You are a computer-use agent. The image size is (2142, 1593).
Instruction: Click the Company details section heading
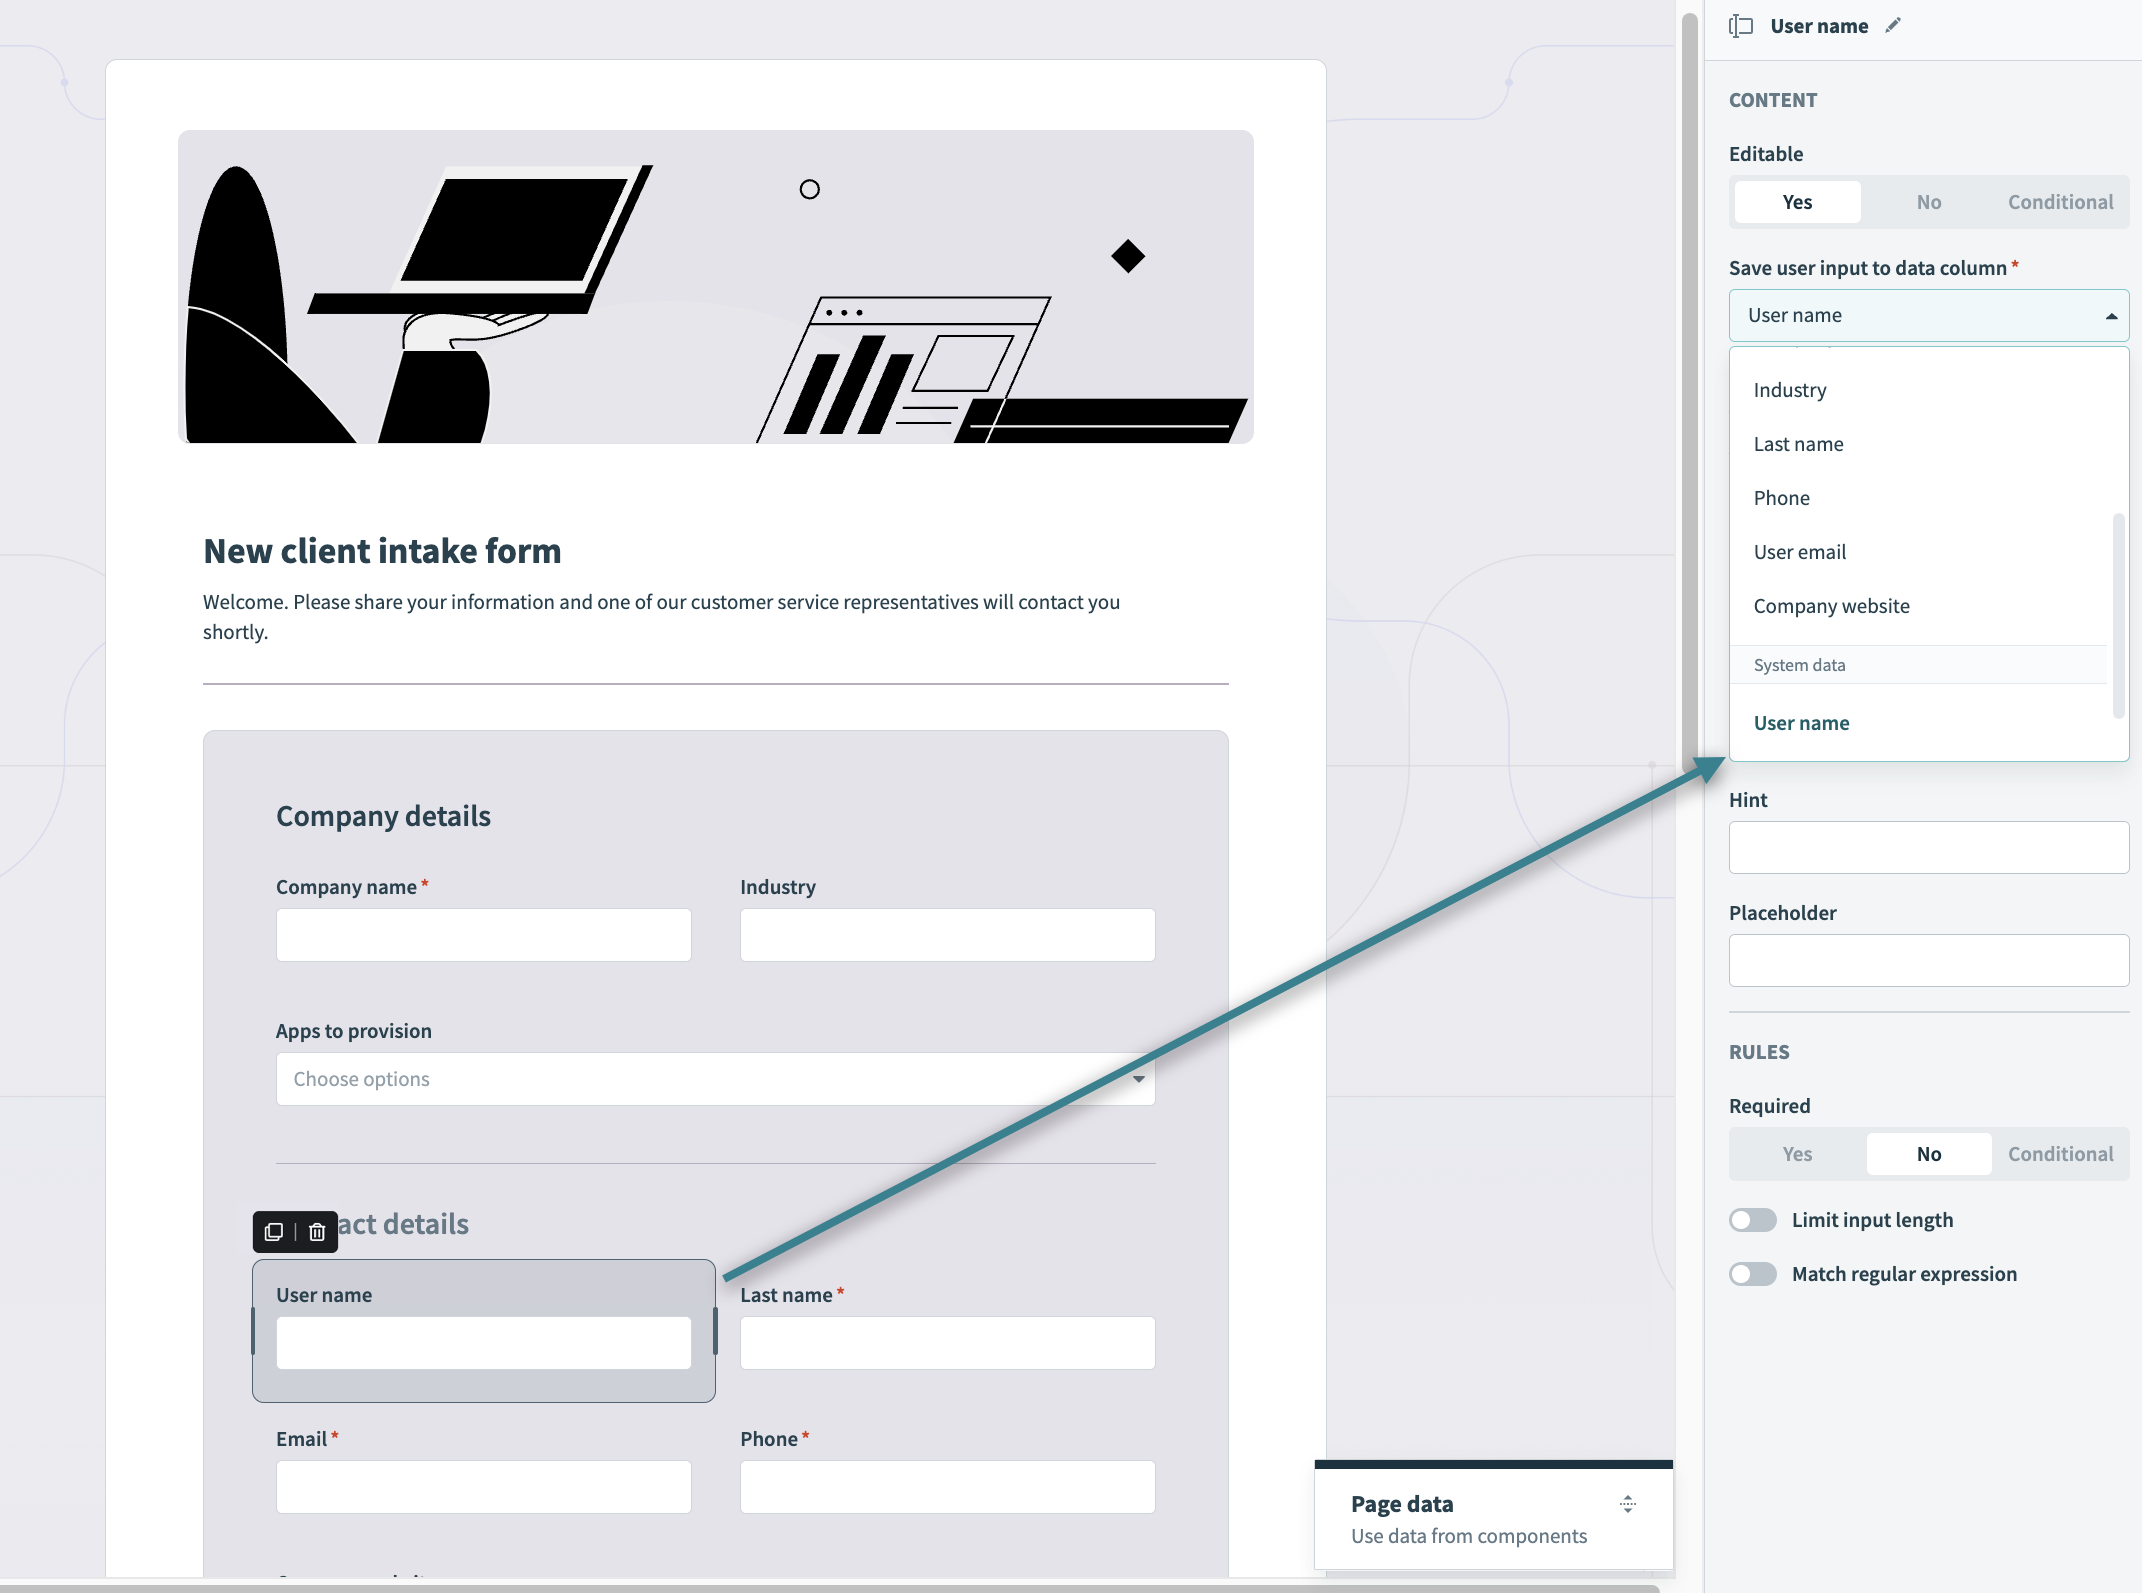click(383, 816)
